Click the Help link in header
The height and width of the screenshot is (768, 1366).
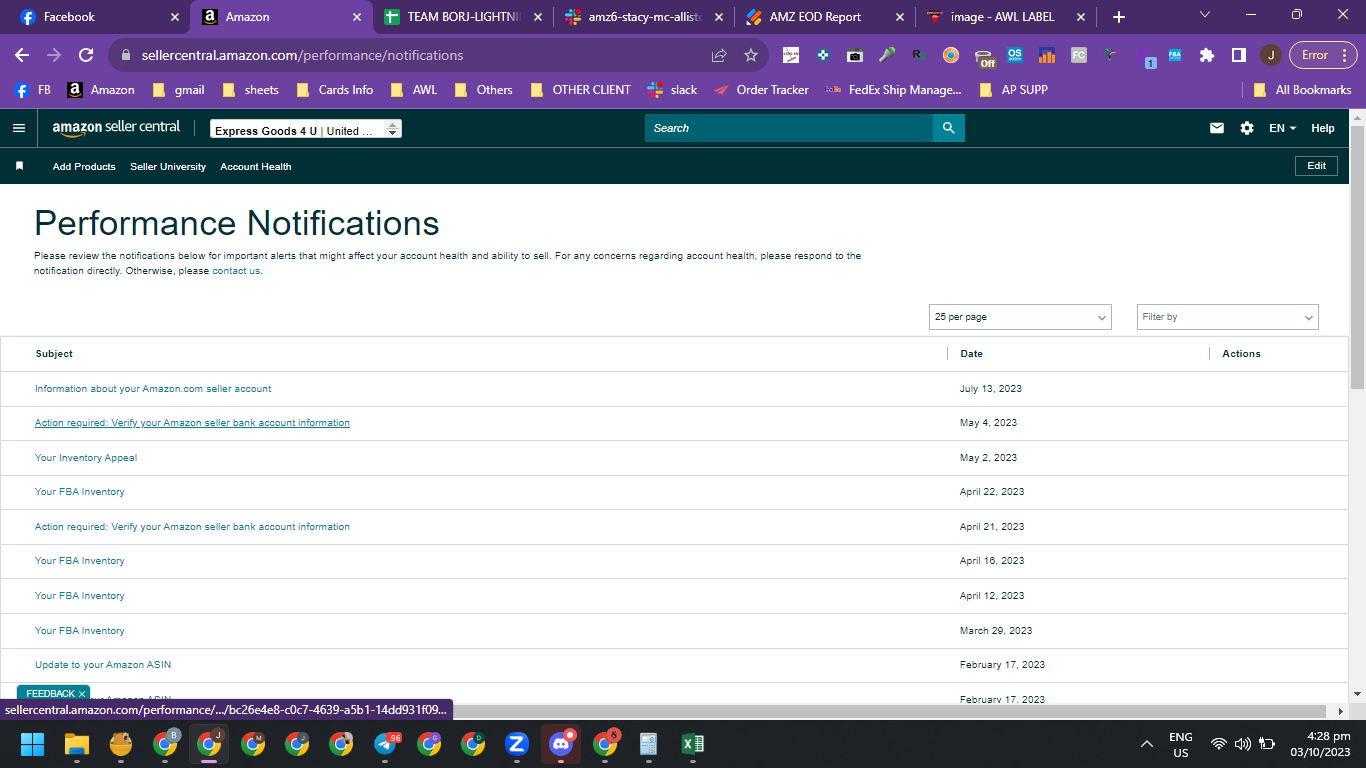pos(1323,128)
